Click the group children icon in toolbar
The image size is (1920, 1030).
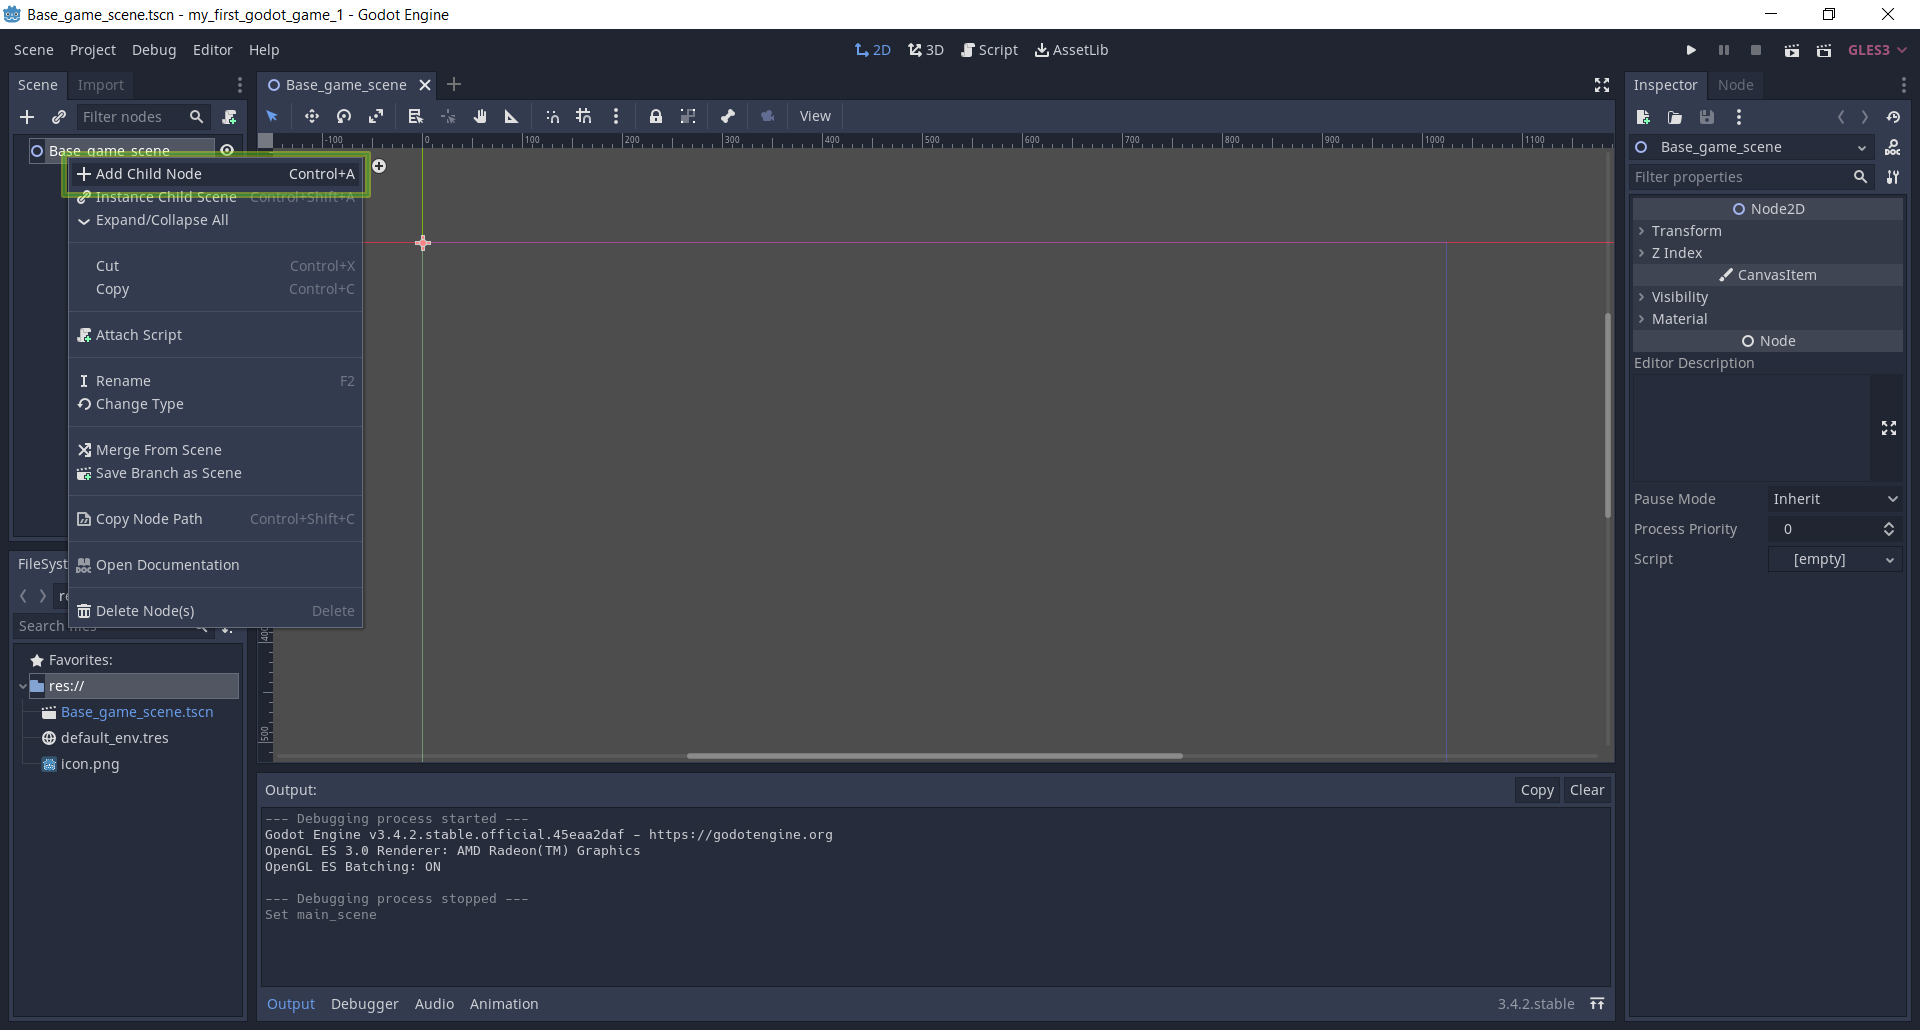click(x=688, y=116)
